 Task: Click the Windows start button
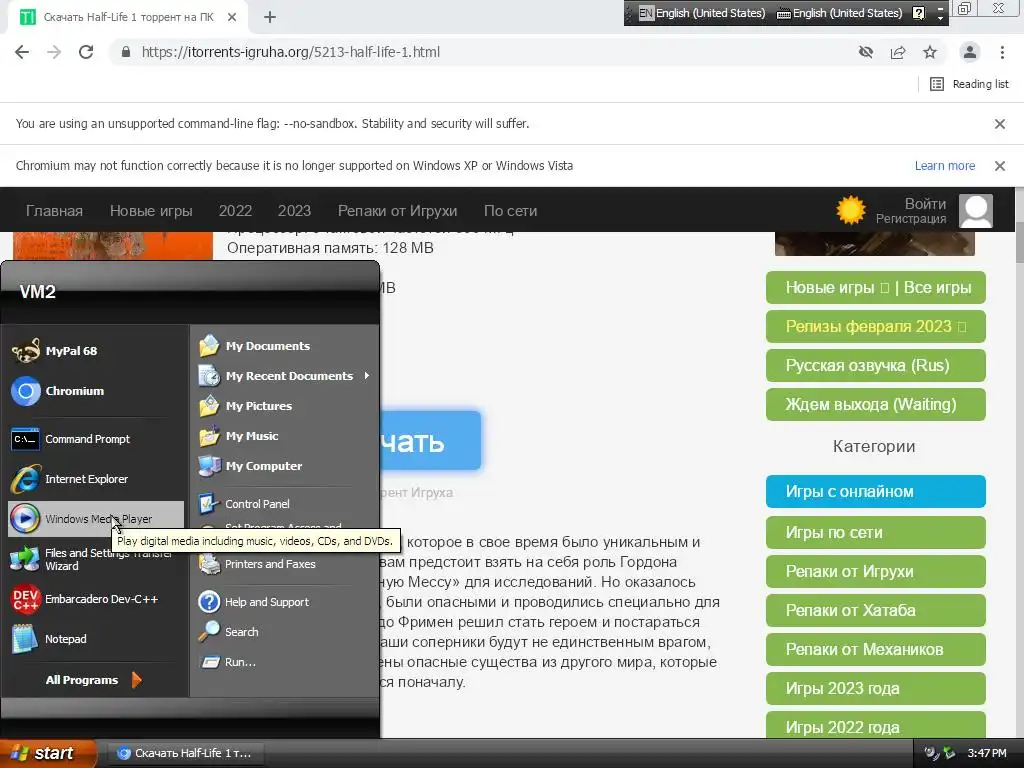(47, 753)
